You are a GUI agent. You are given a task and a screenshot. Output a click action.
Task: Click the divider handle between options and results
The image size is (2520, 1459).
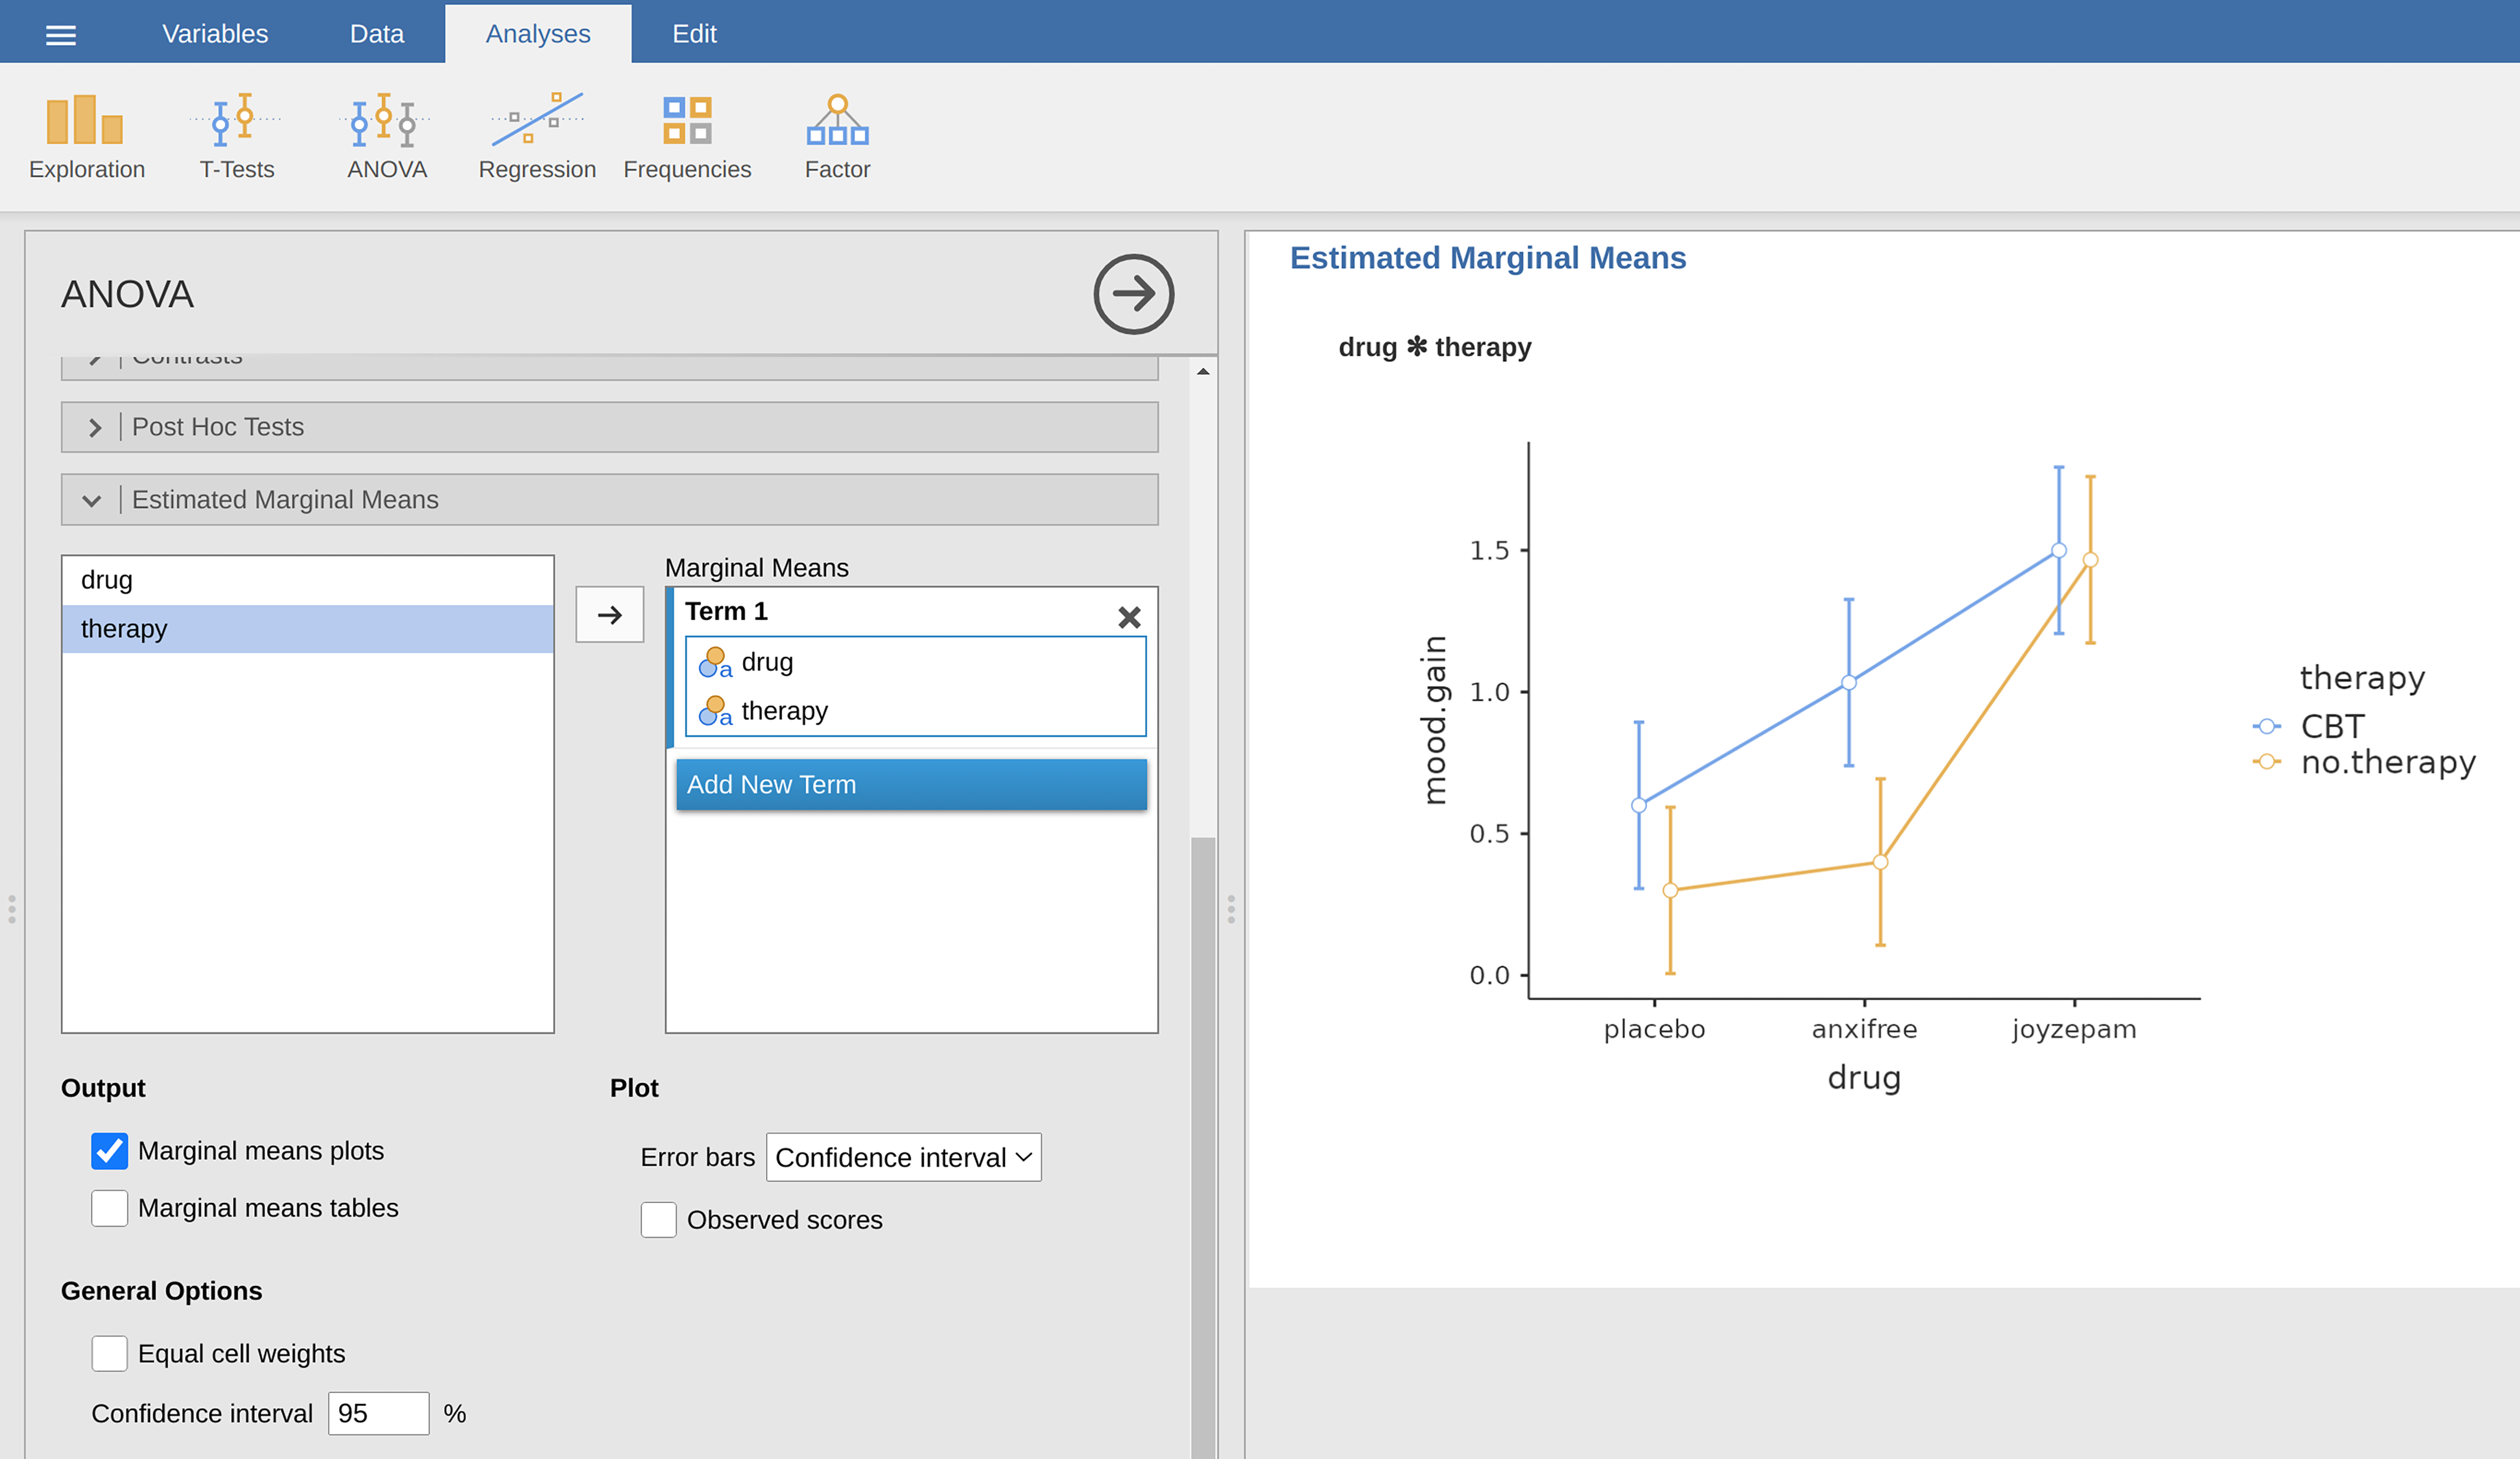coord(1231,909)
